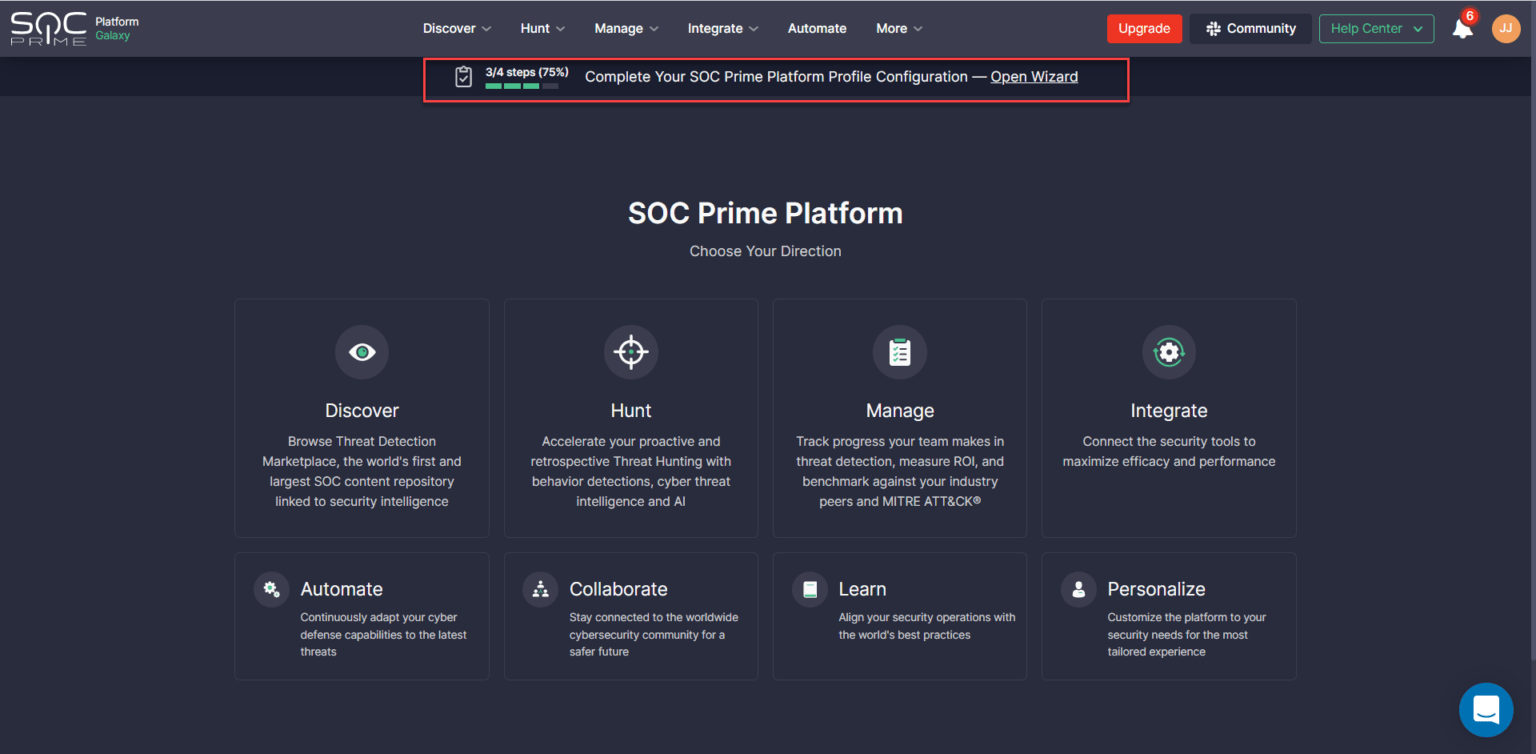This screenshot has width=1536, height=754.
Task: Expand the Help Center dropdown
Action: (1376, 28)
